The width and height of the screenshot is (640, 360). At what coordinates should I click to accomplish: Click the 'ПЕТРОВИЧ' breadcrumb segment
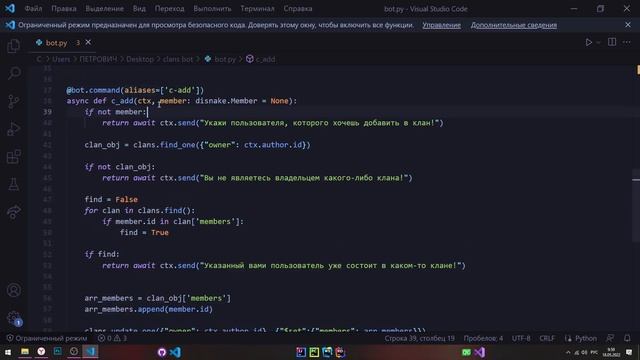click(98, 60)
